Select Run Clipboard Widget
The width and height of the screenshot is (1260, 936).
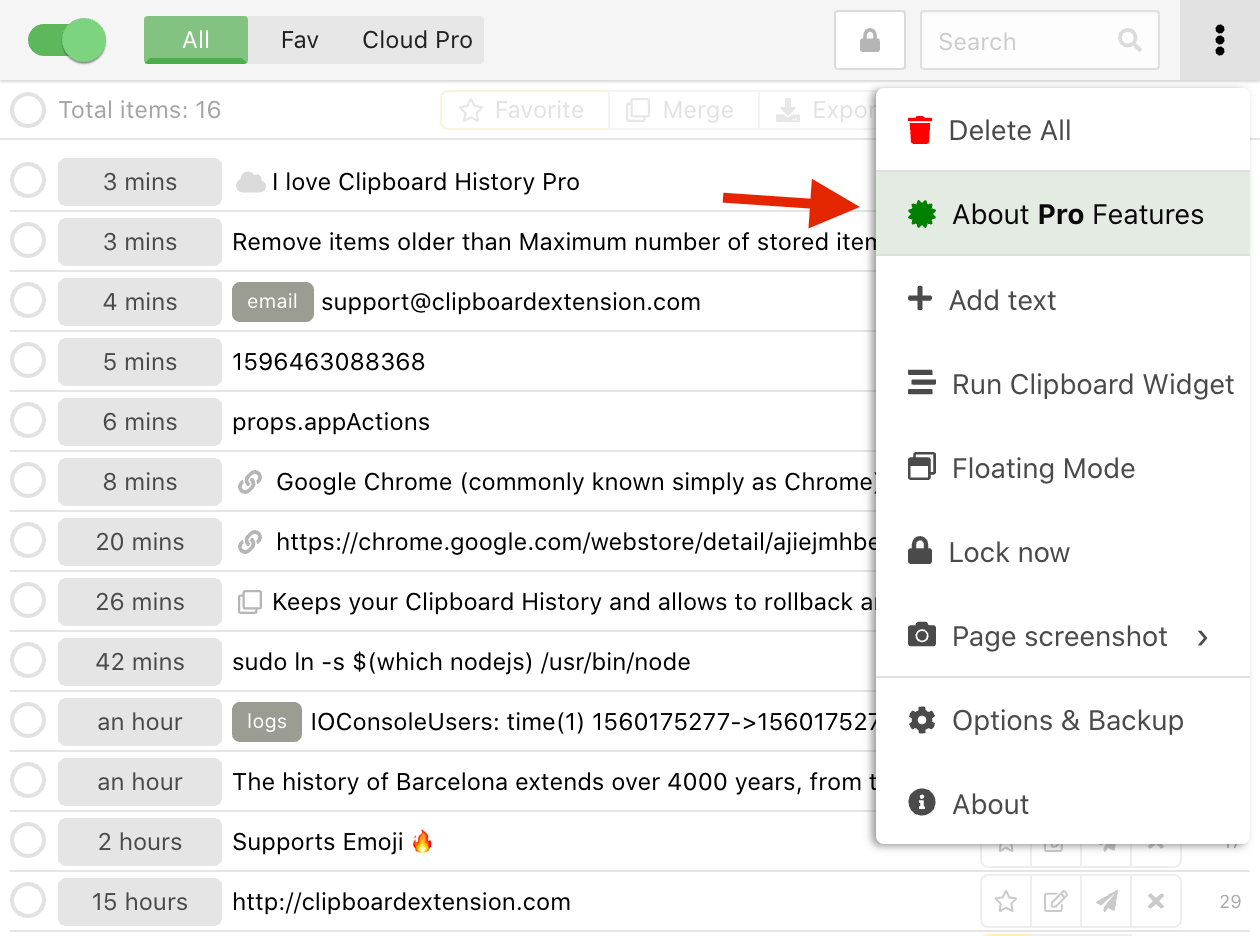coord(1063,384)
